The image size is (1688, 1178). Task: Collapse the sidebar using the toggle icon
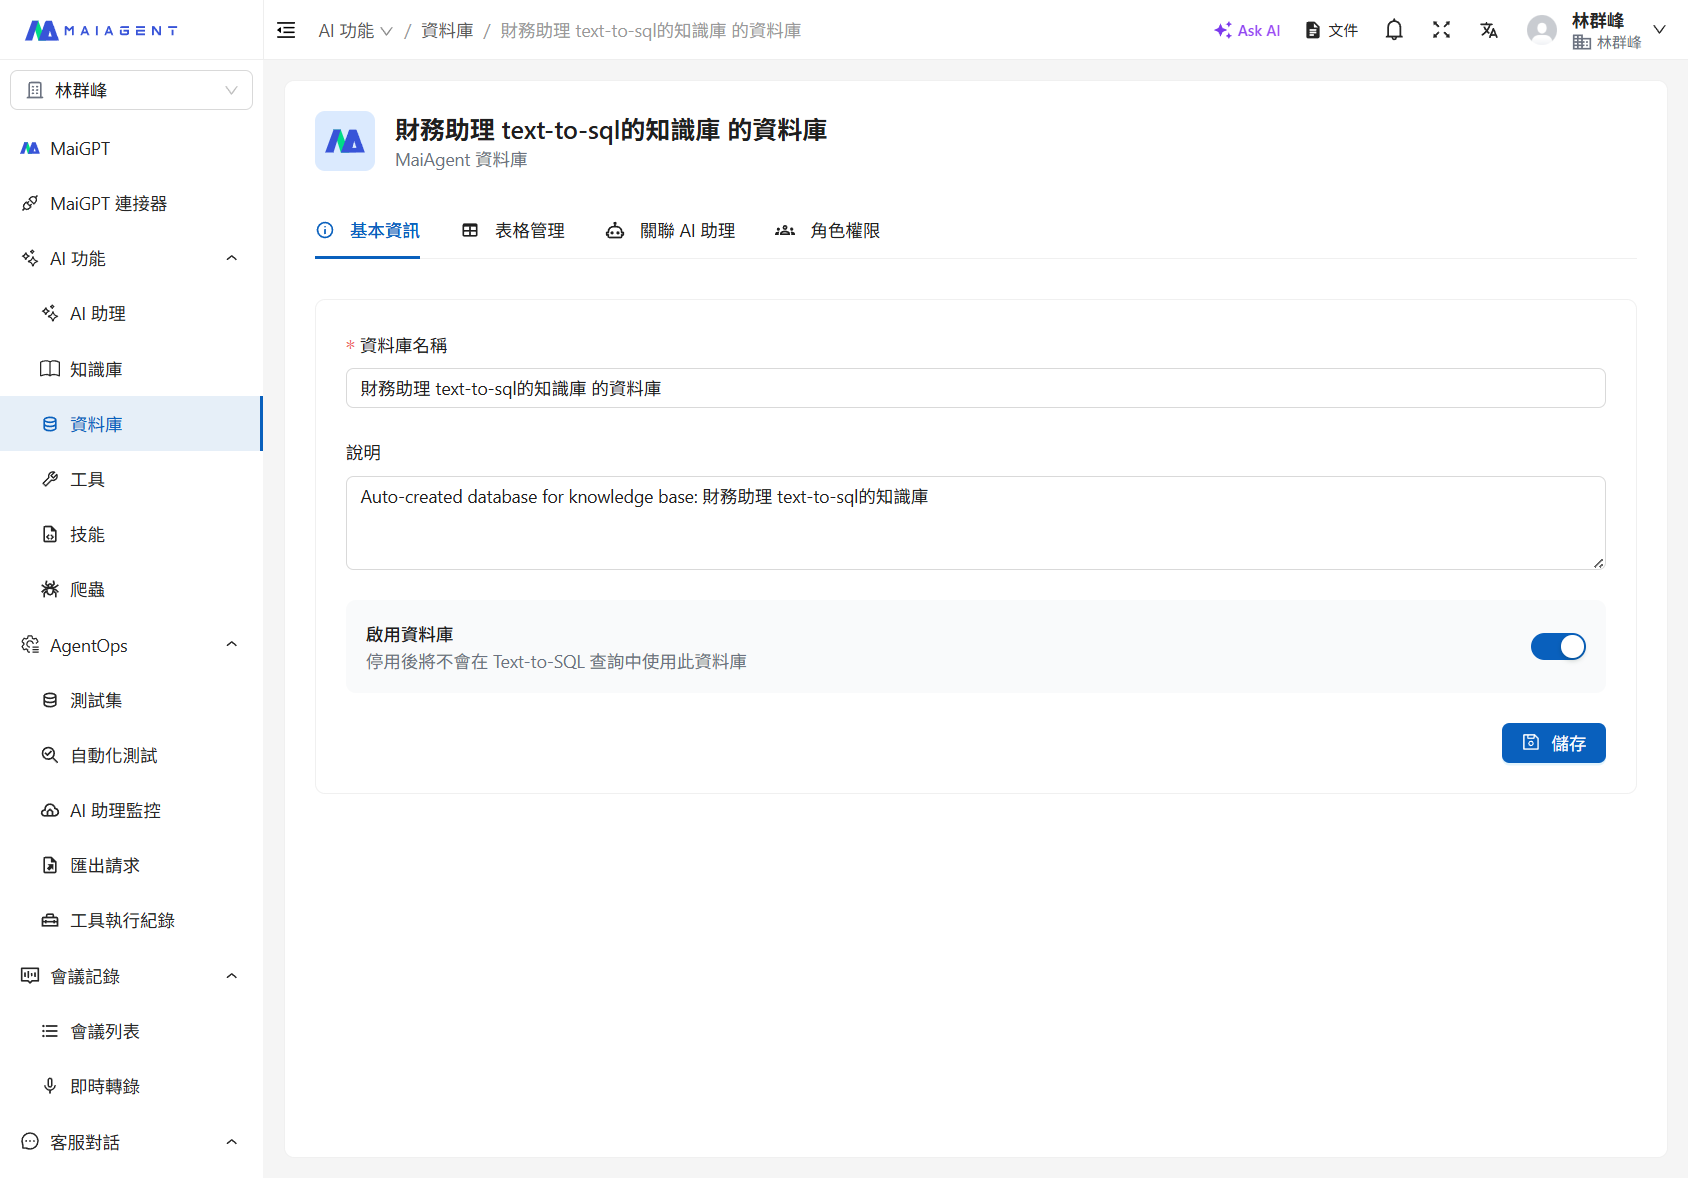(x=285, y=30)
